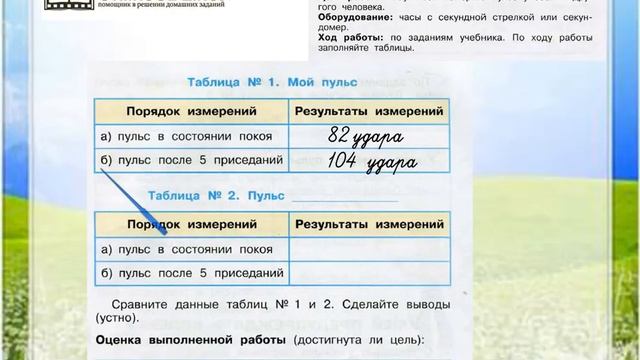
Task: Click 'Оборудование:' label text
Action: point(355,18)
